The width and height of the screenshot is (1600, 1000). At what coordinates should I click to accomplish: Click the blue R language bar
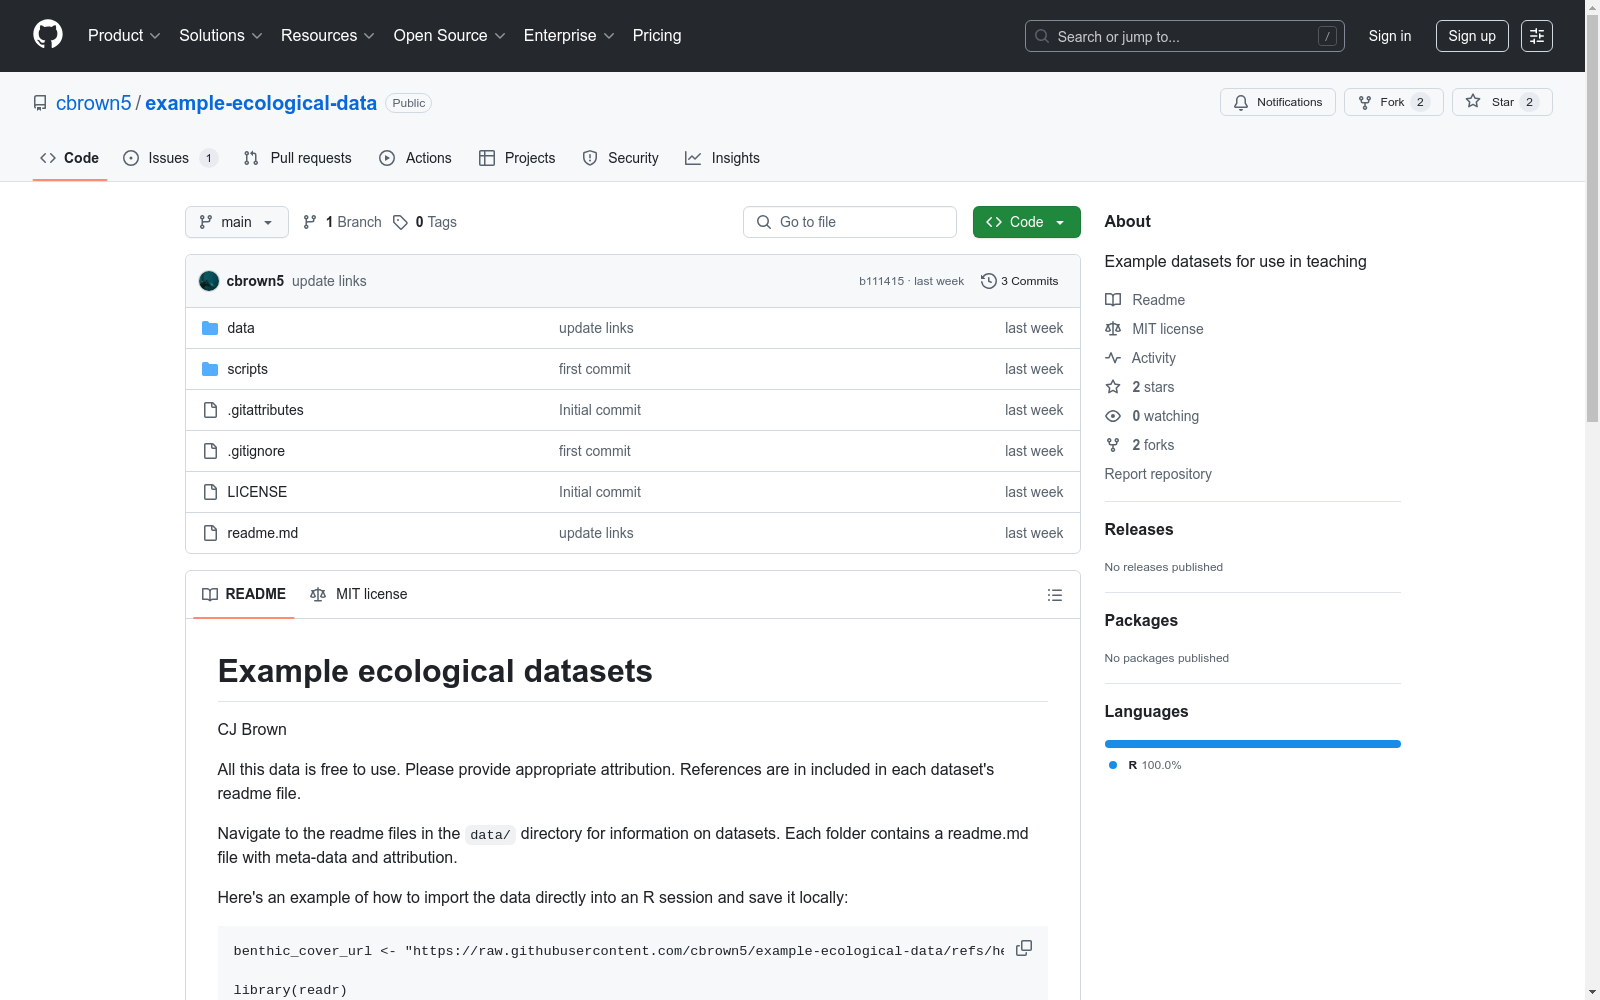[1253, 744]
